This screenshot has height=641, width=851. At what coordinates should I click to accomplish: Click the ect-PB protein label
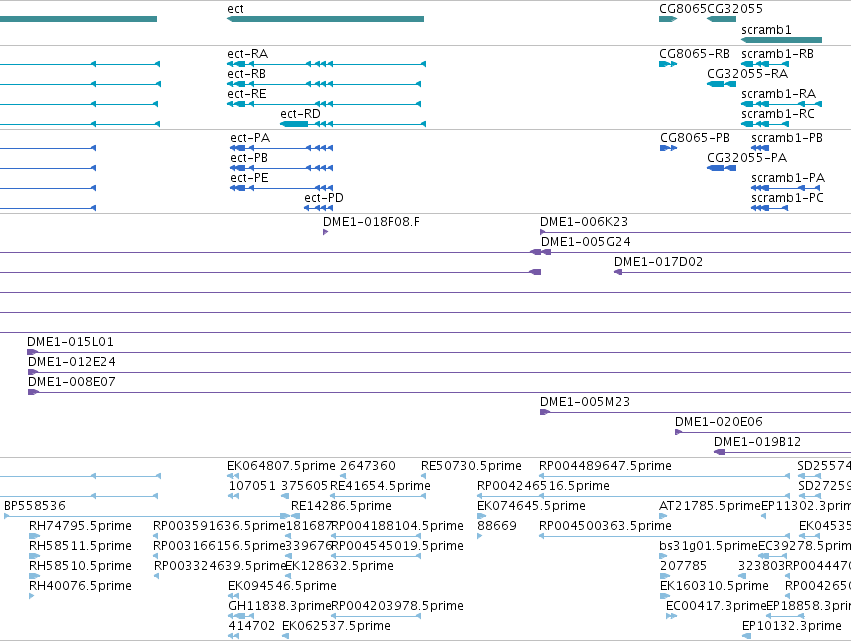click(249, 158)
